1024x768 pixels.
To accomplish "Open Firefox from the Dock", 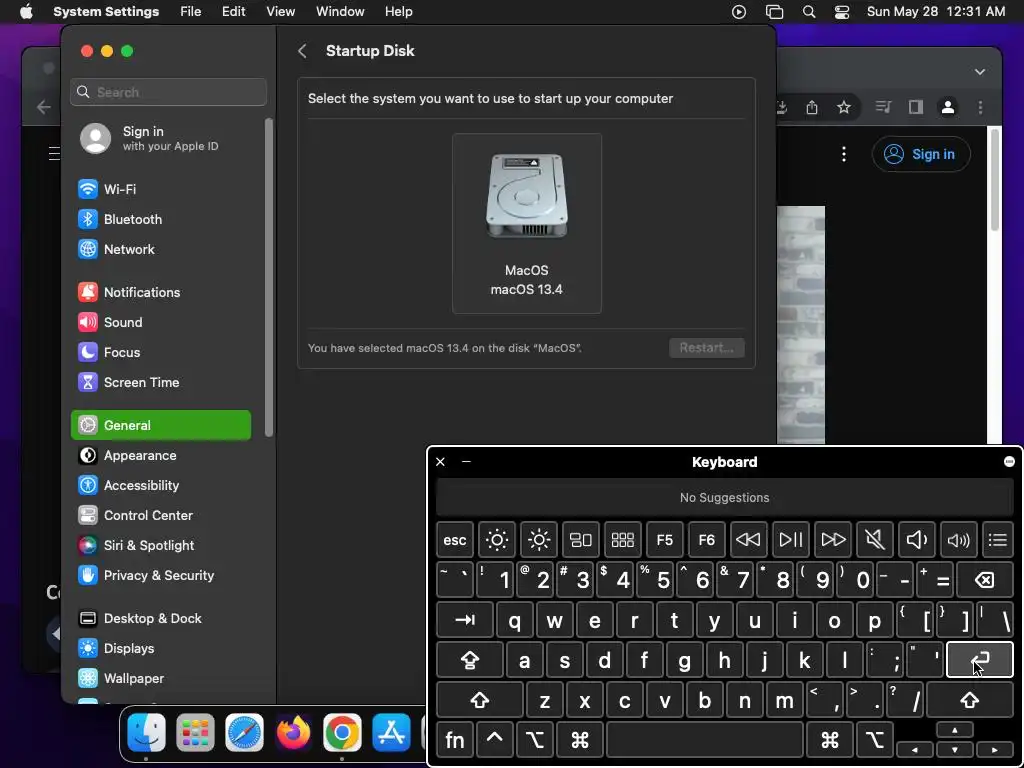I will [x=293, y=733].
